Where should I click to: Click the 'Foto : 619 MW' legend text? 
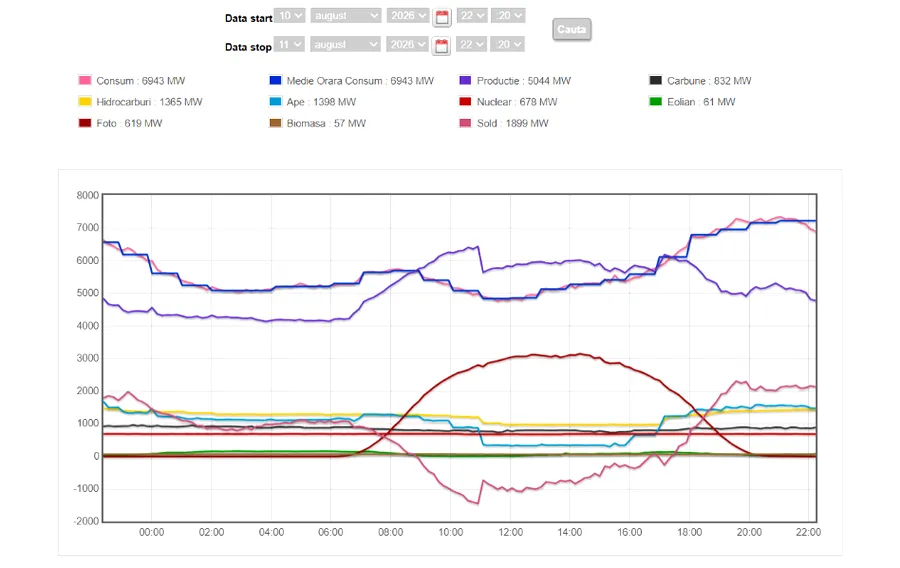[129, 123]
